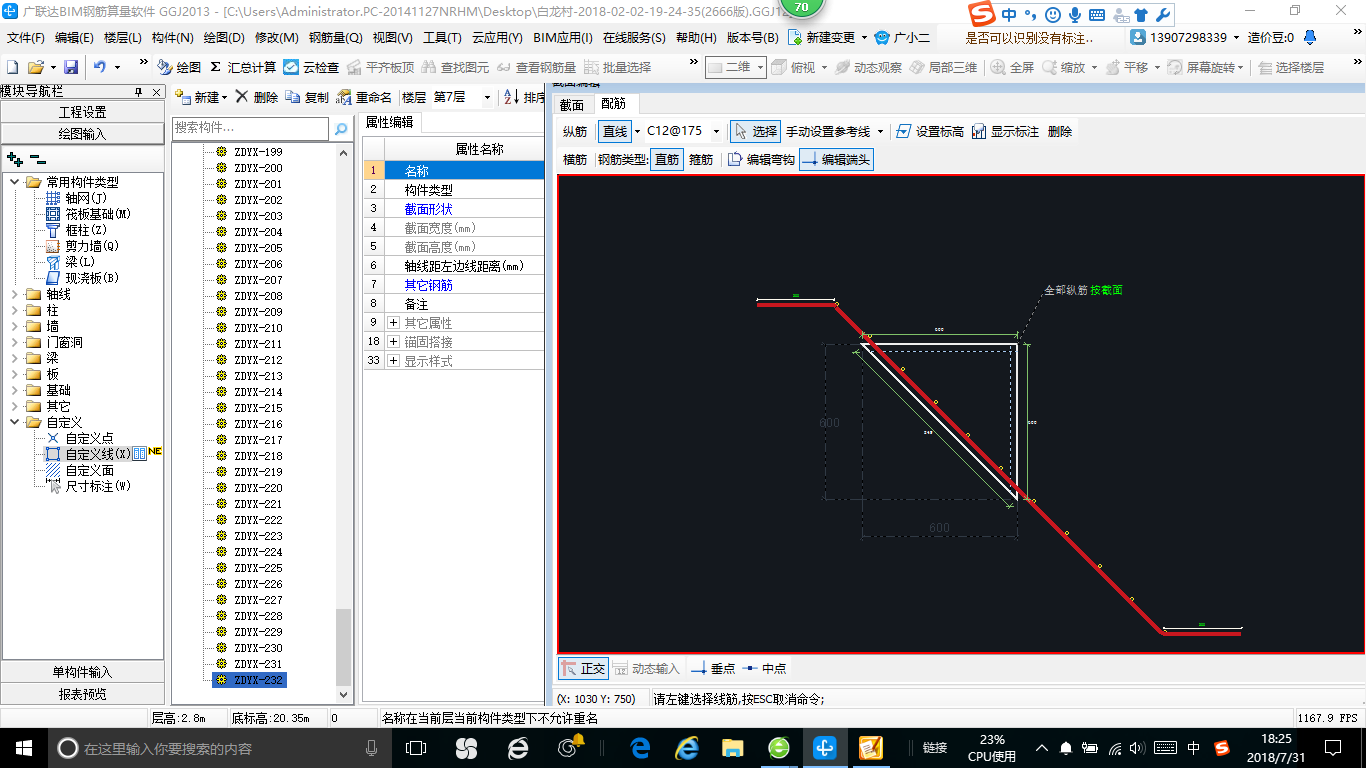
Task: Start 云检查 cloud check
Action: point(311,67)
